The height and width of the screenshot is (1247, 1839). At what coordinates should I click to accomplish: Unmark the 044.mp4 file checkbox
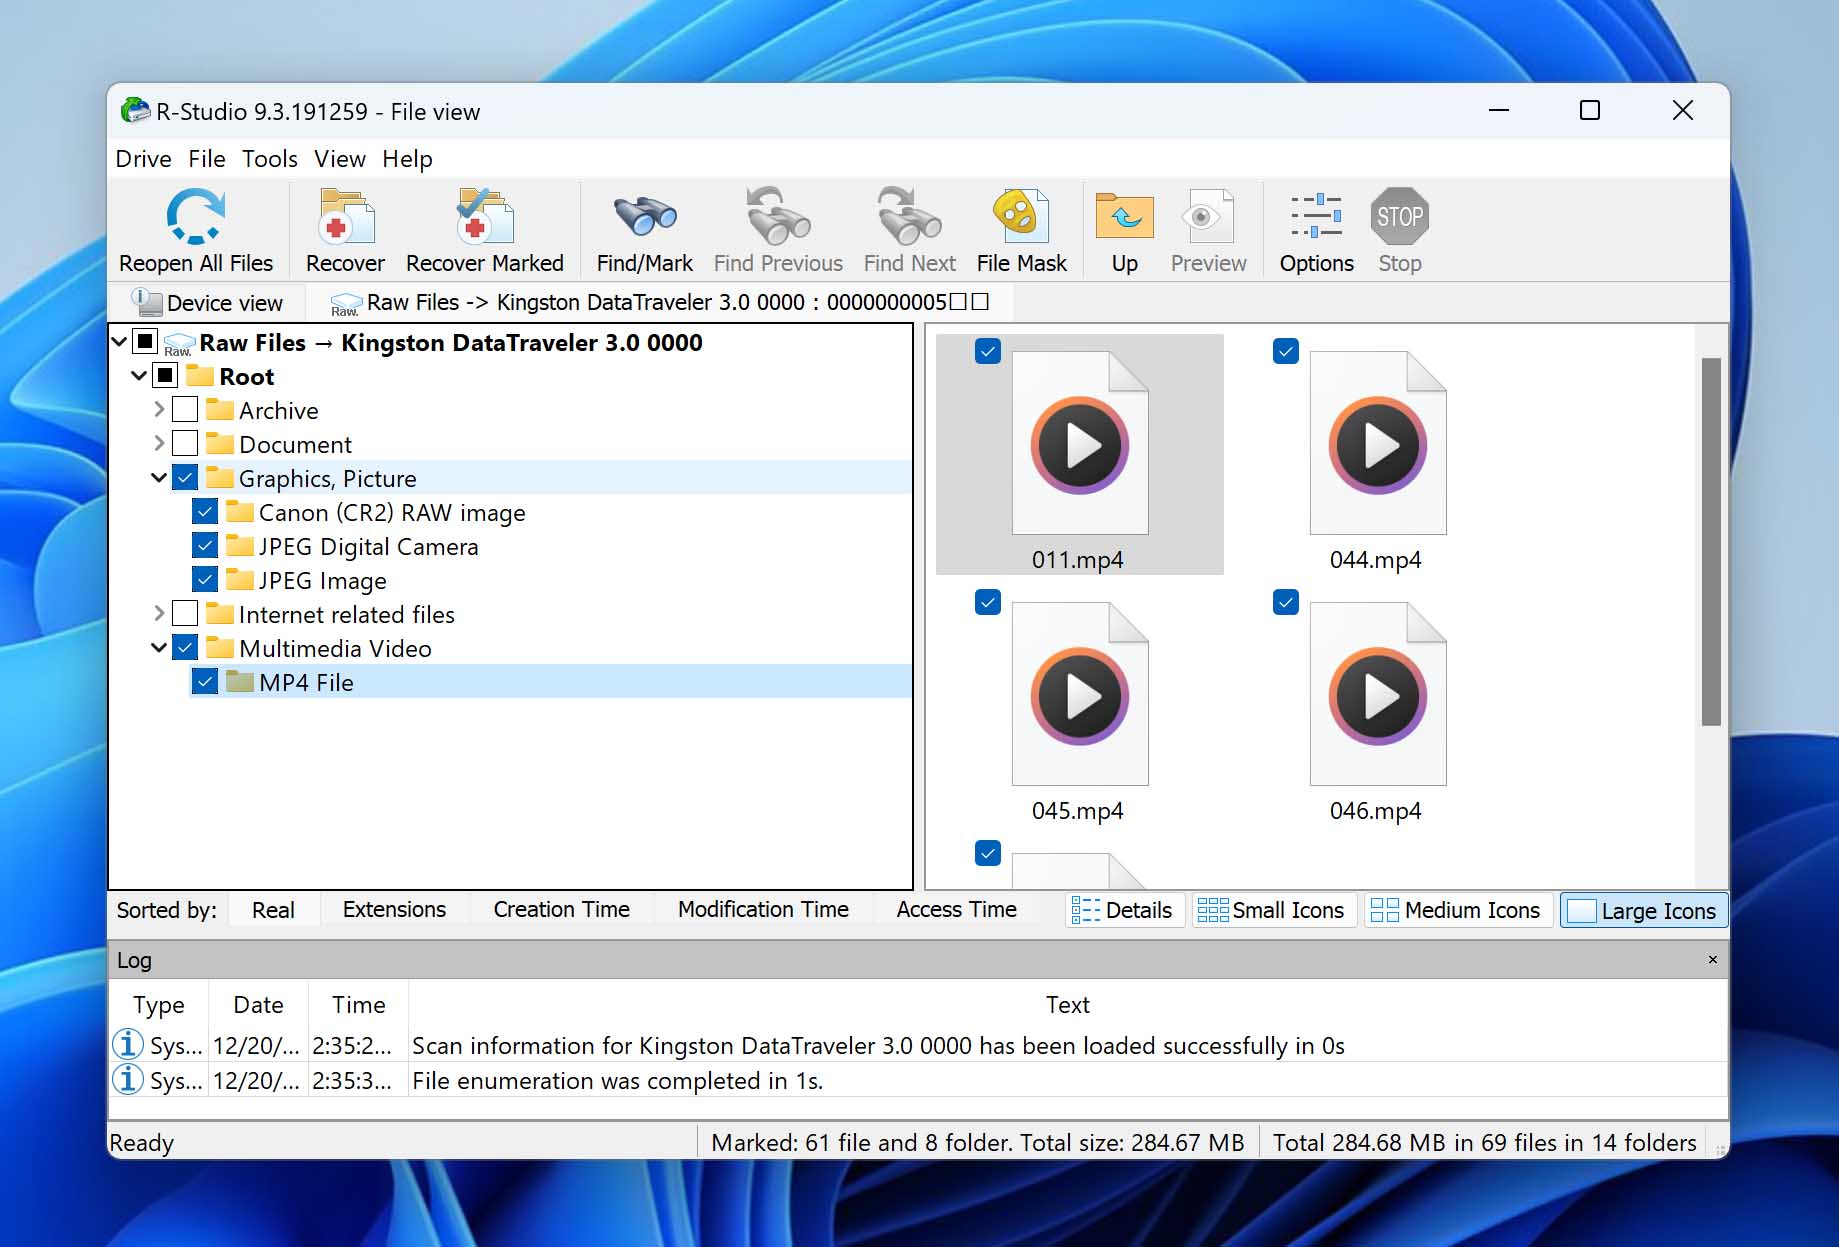tap(1286, 351)
